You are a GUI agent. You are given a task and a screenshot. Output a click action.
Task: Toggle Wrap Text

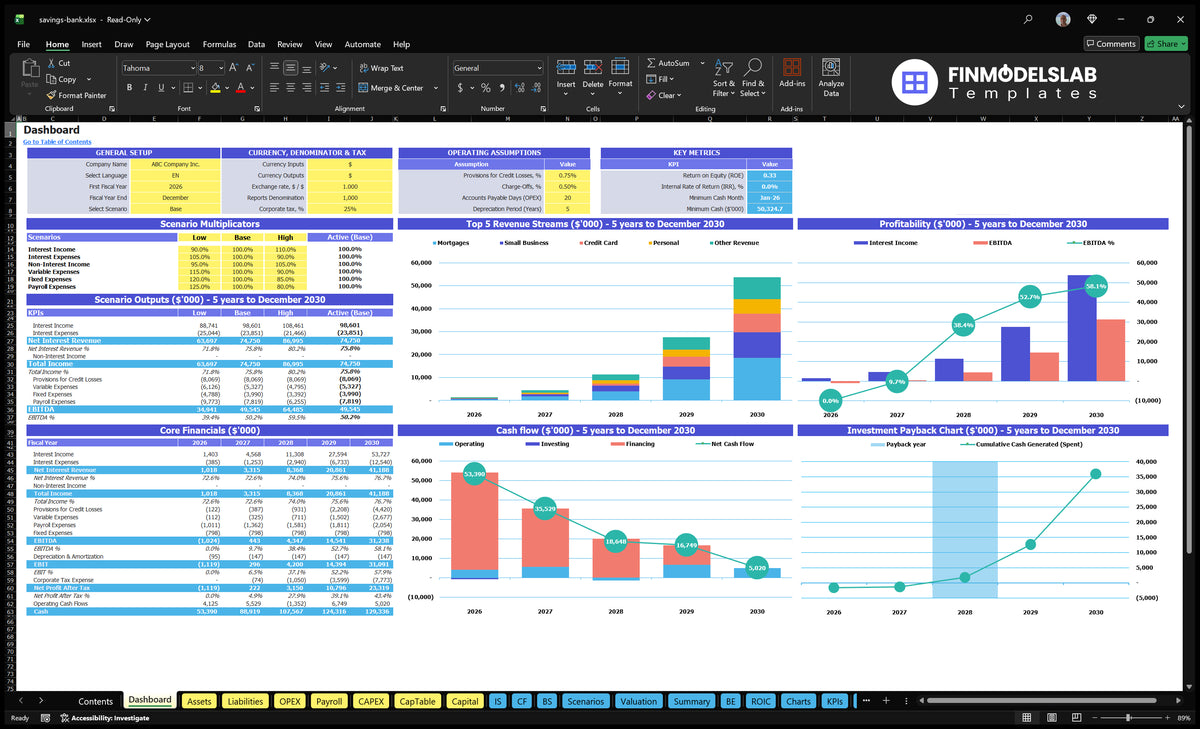pyautogui.click(x=381, y=68)
